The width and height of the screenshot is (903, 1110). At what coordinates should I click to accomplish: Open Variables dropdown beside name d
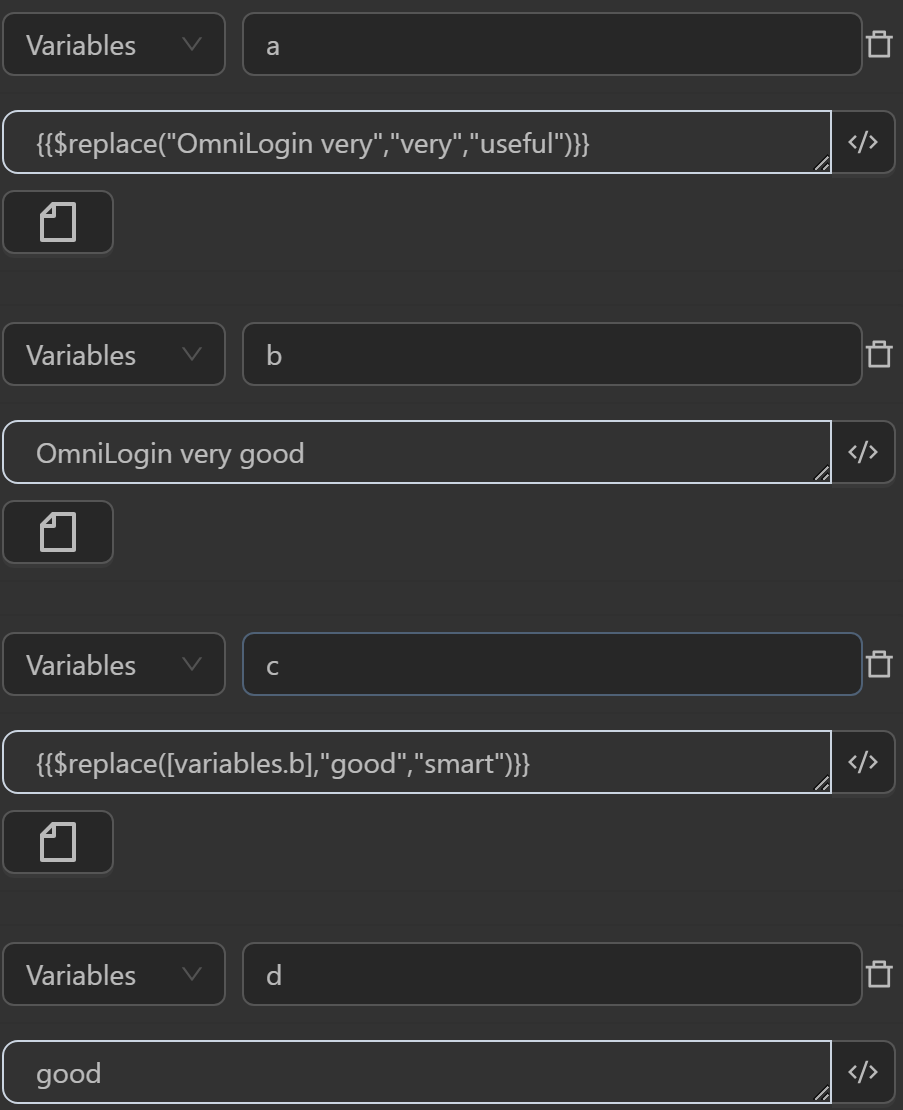(x=114, y=974)
